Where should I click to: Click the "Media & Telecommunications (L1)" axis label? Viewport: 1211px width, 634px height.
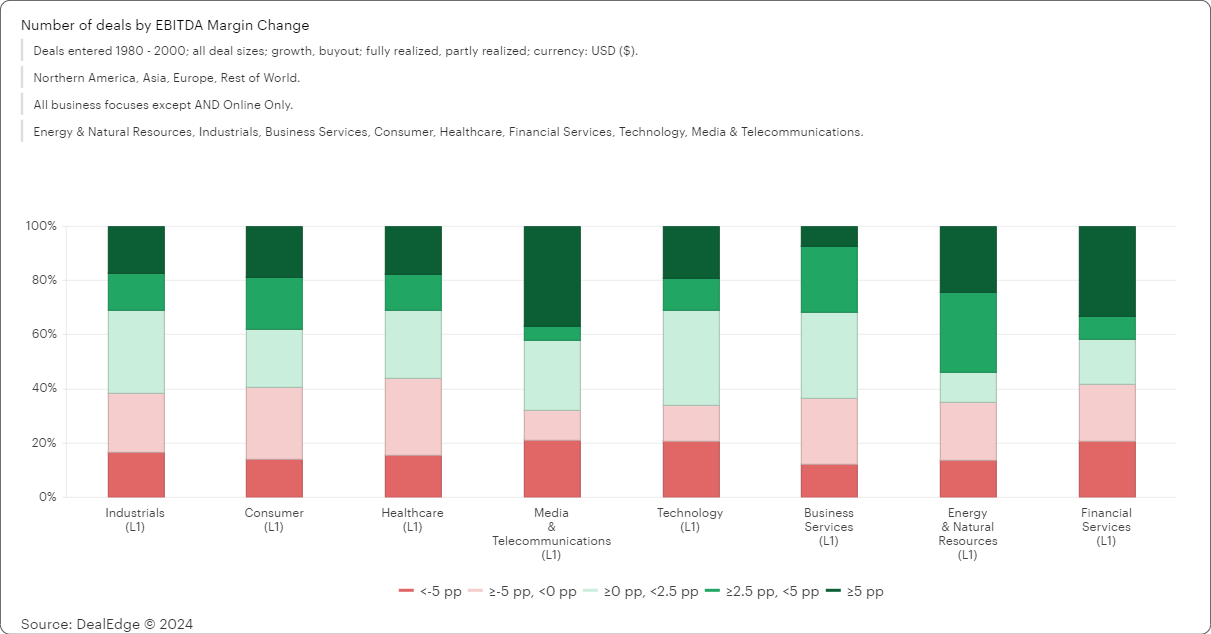(x=551, y=534)
